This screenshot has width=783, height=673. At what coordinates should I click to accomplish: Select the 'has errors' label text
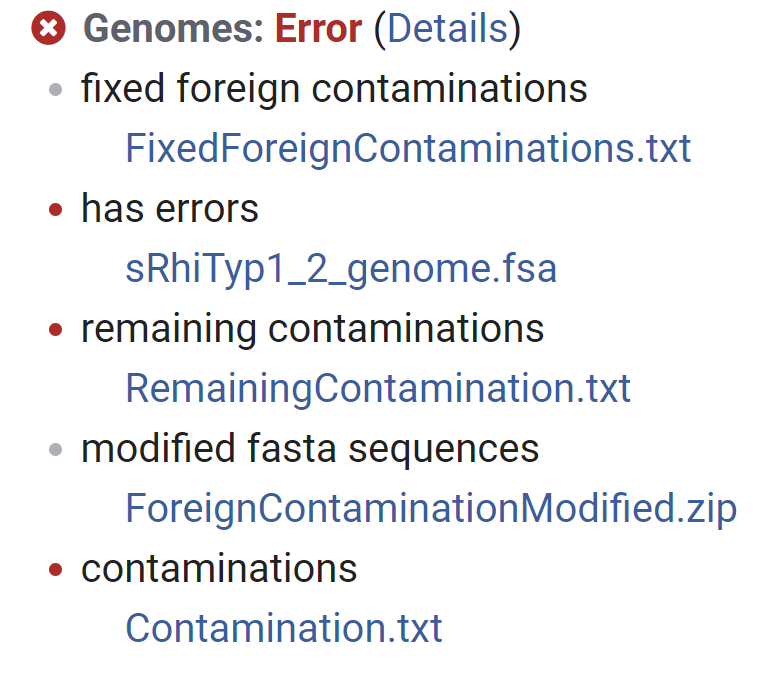170,209
